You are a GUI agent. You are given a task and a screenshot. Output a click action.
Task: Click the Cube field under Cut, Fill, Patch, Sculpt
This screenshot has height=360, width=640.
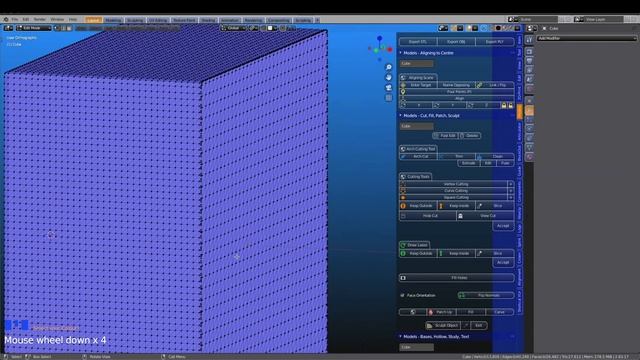(x=416, y=126)
